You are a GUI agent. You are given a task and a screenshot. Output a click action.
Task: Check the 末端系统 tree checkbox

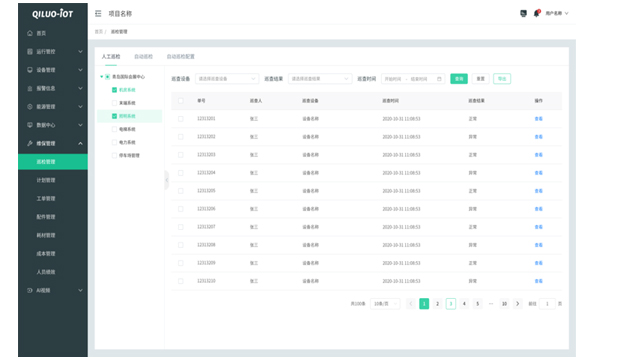[114, 103]
